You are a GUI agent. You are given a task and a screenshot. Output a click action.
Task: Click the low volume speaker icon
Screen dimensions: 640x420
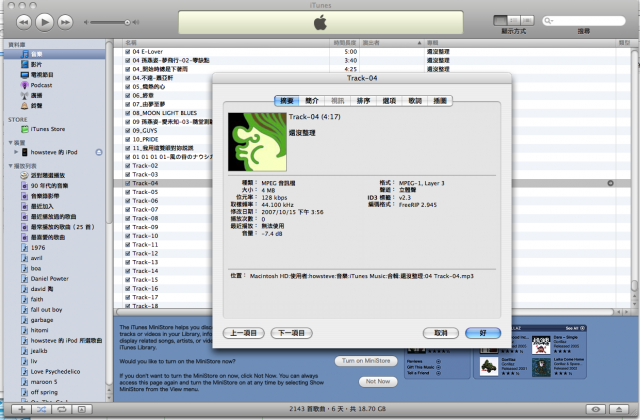(x=86, y=22)
